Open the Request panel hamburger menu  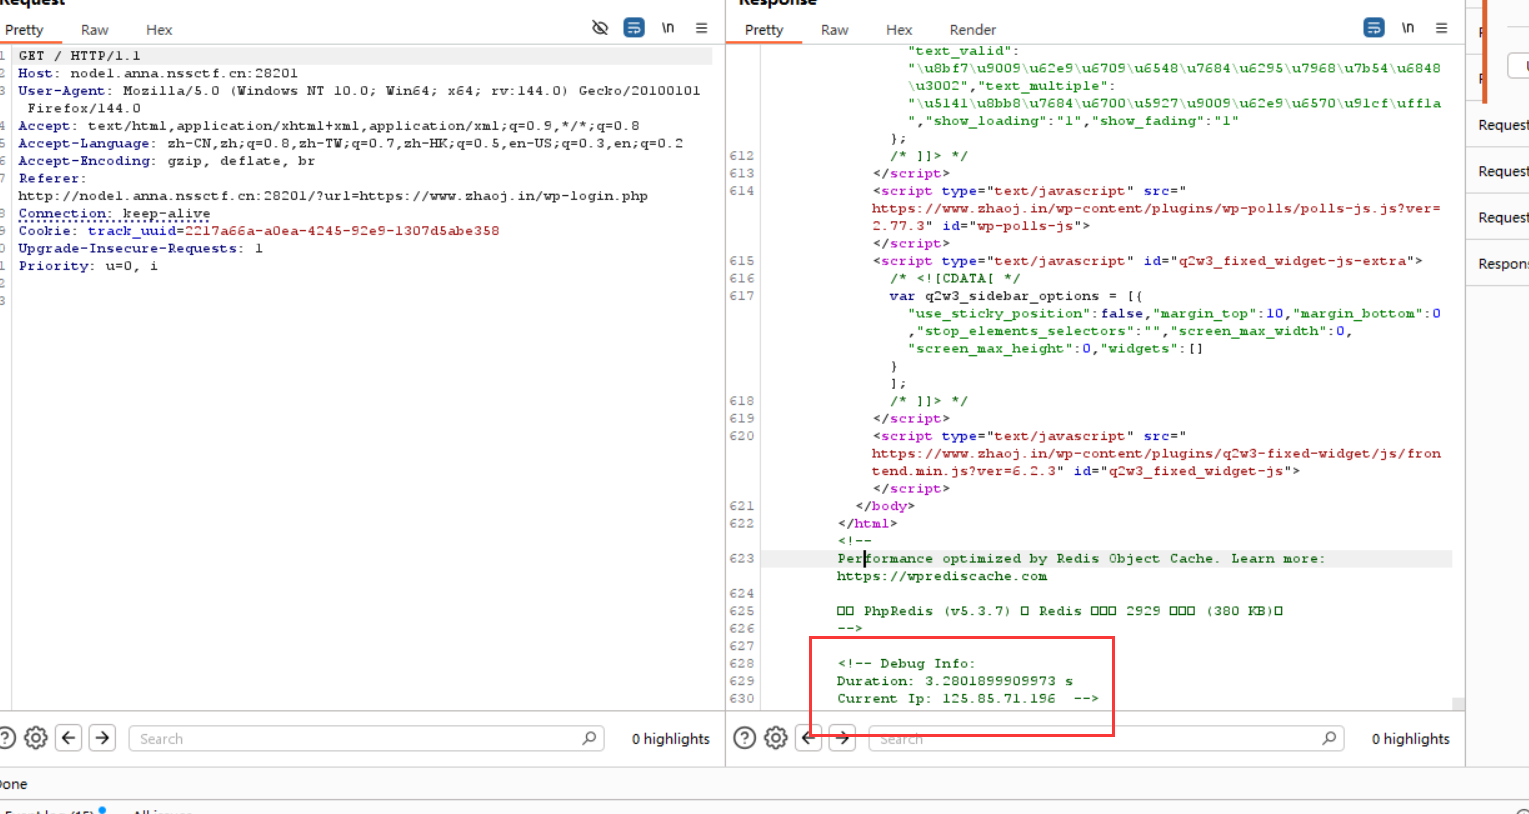702,28
